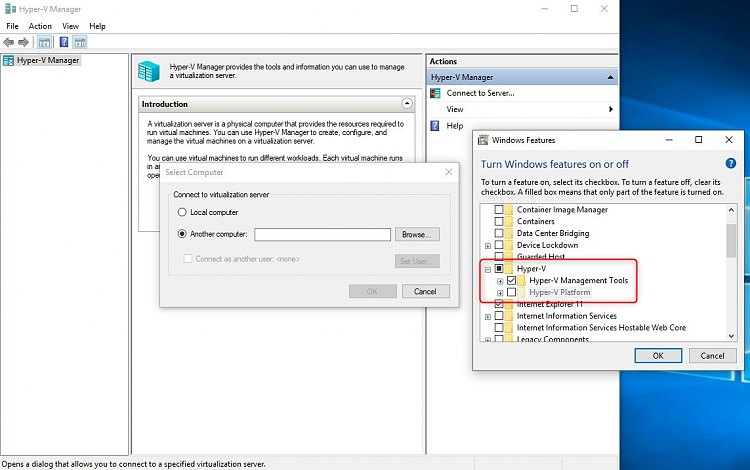
Task: Open the View submenu arrow in Actions
Action: 611,109
